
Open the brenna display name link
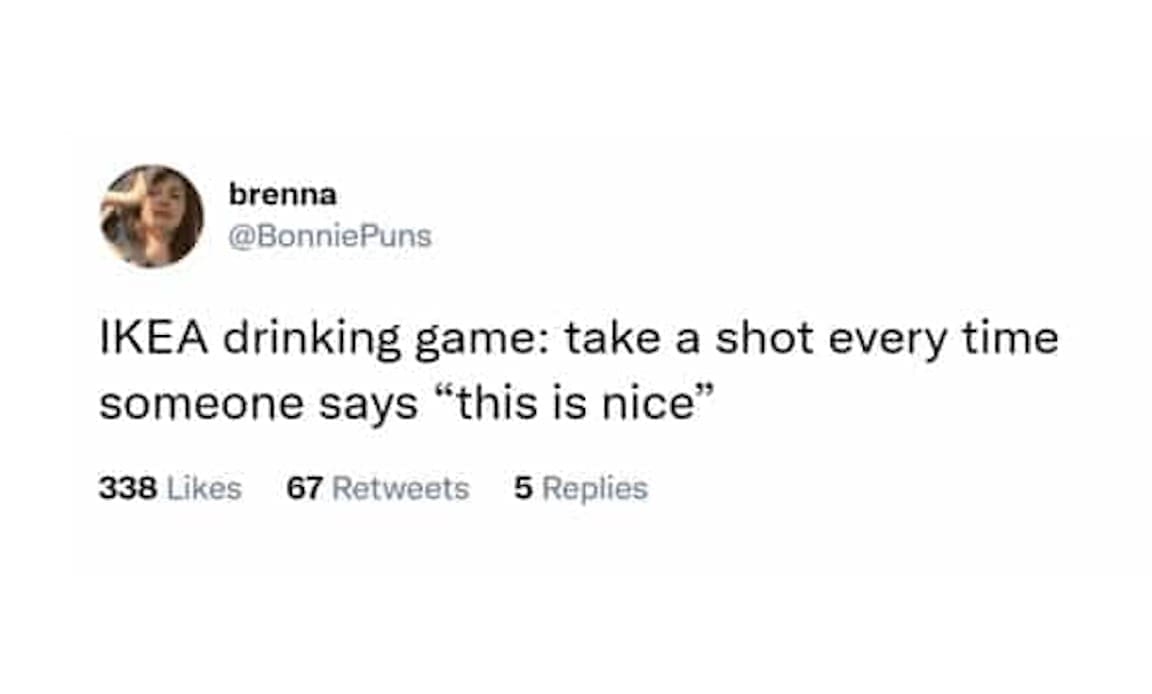point(283,196)
